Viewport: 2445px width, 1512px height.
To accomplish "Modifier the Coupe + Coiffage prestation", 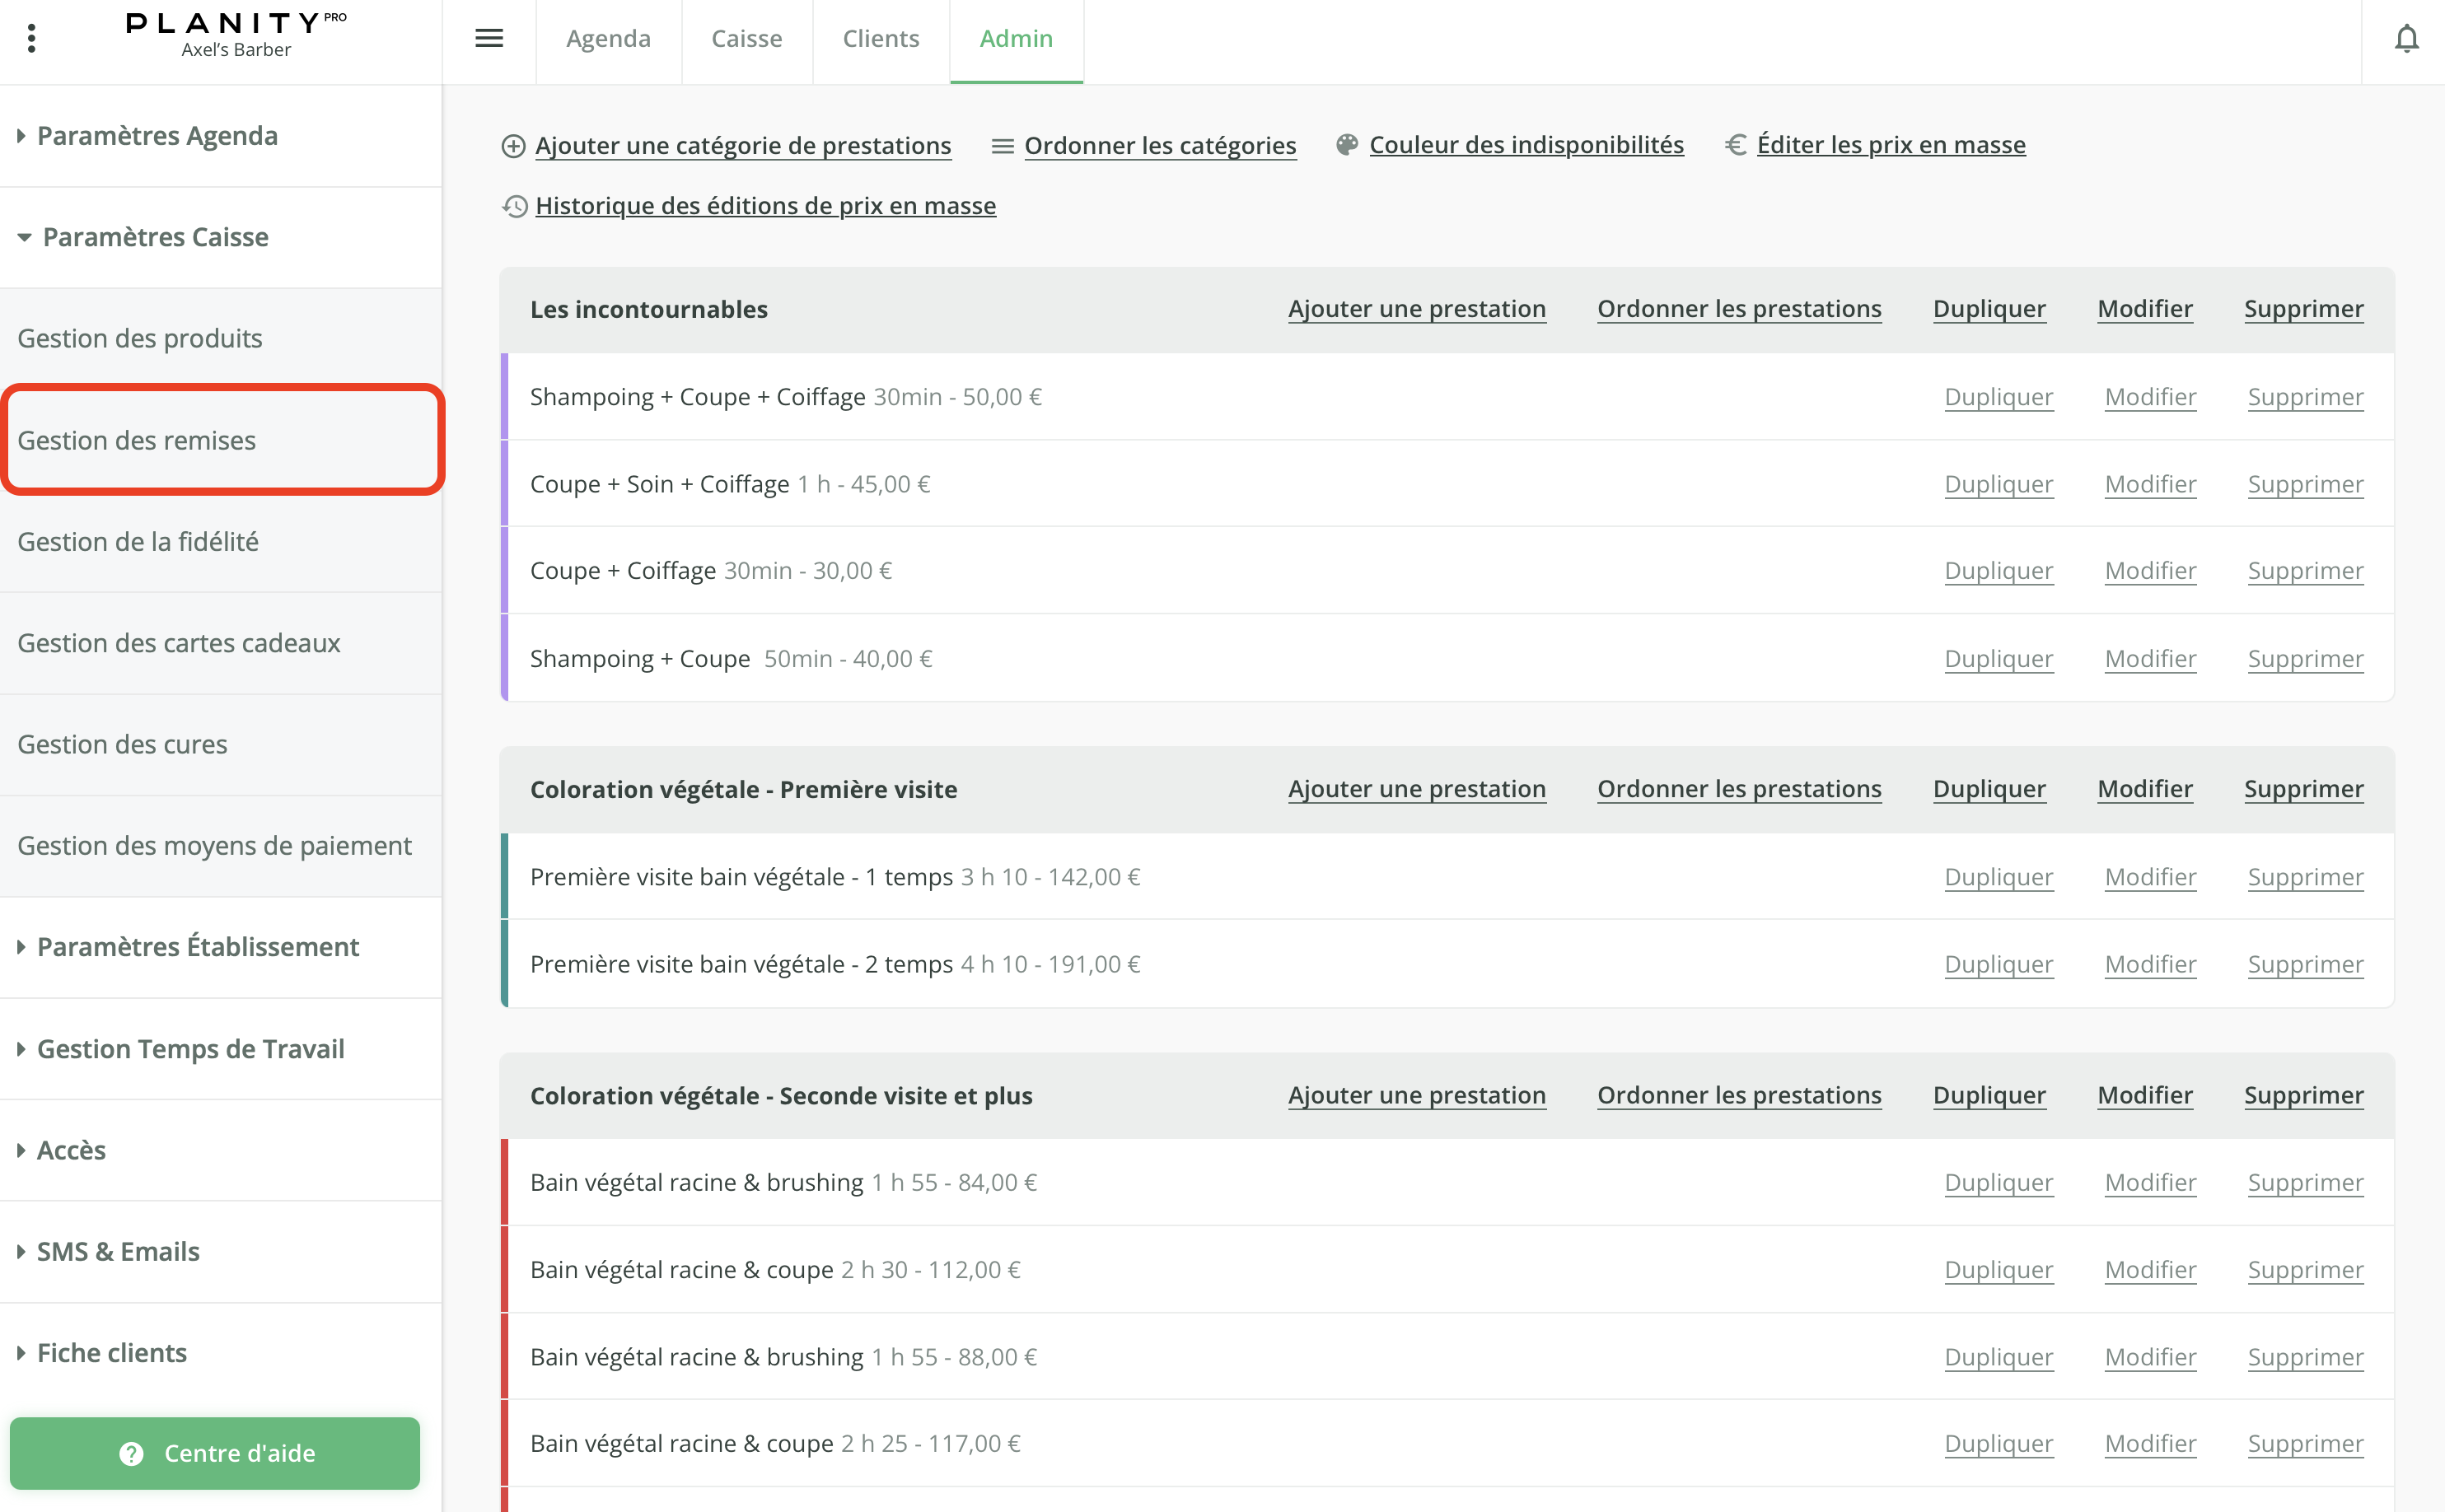I will pyautogui.click(x=2149, y=570).
